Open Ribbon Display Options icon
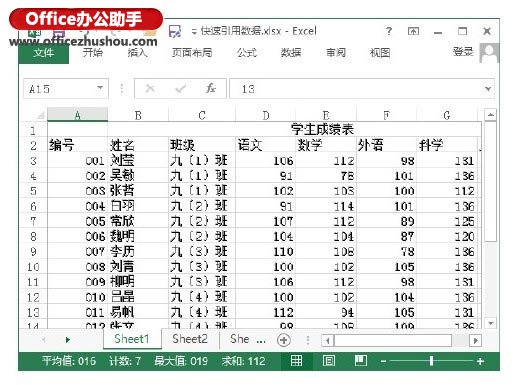This screenshot has width=515, height=385. coord(413,31)
